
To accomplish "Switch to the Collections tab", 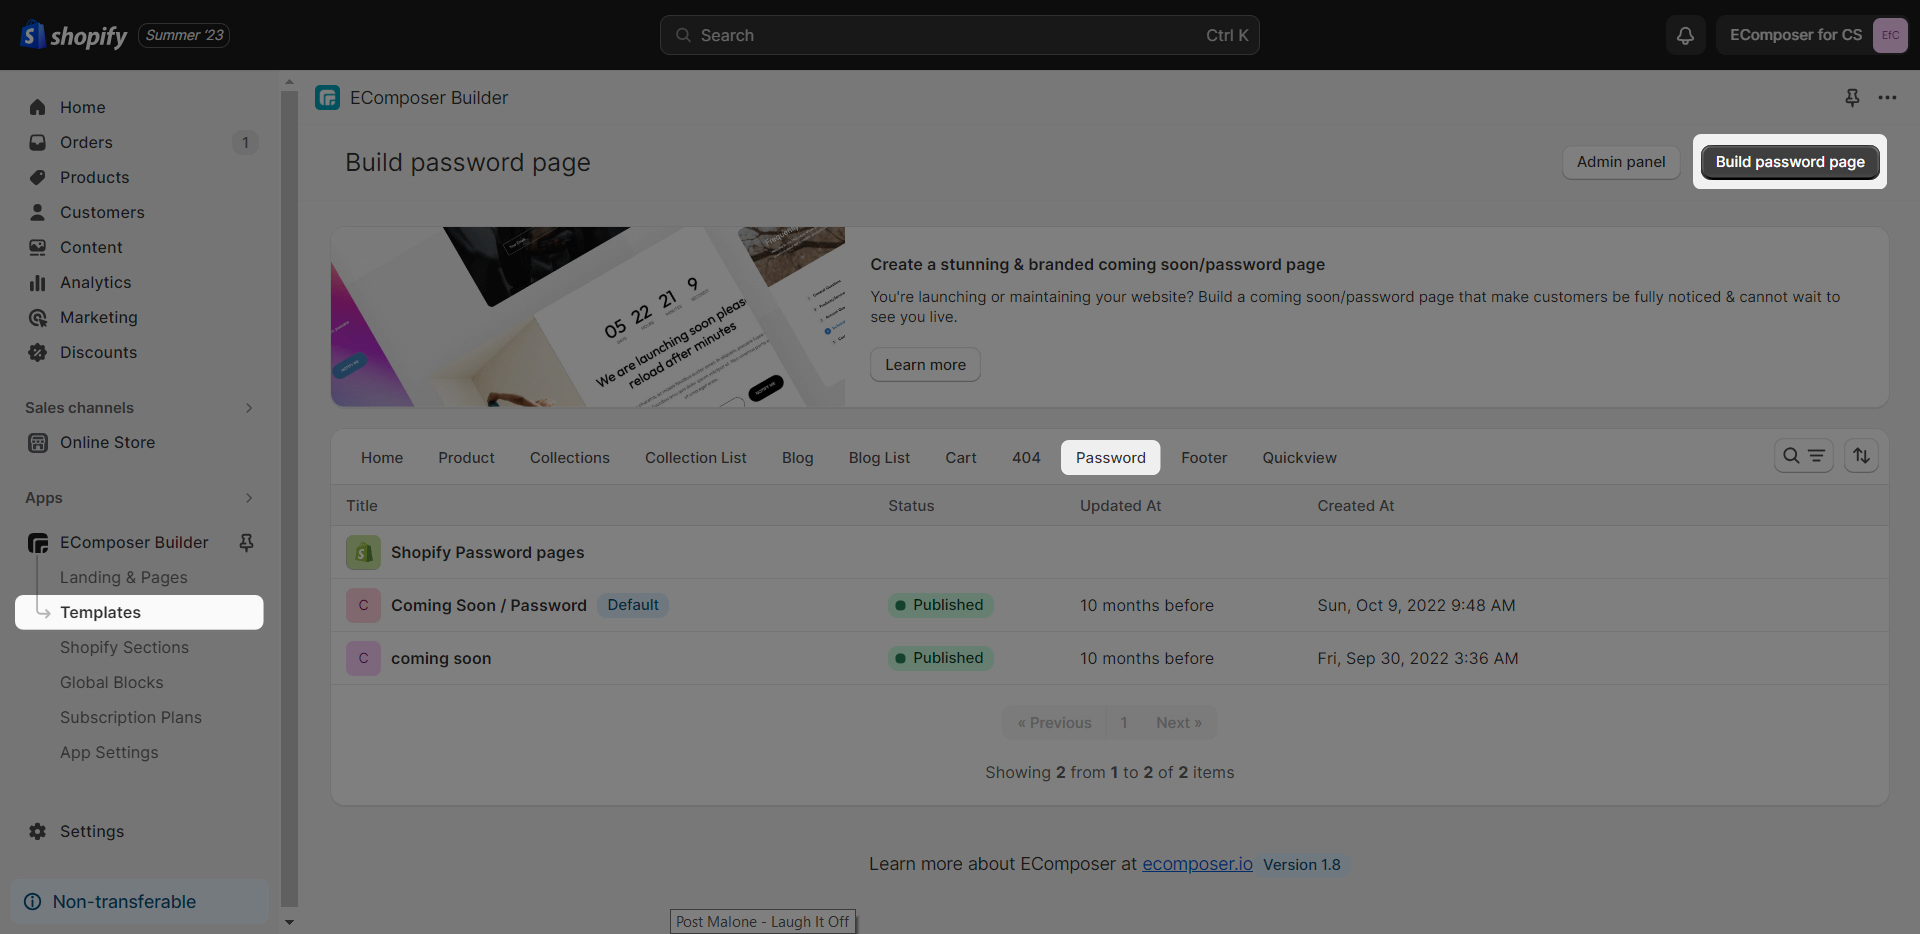I will [x=570, y=458].
